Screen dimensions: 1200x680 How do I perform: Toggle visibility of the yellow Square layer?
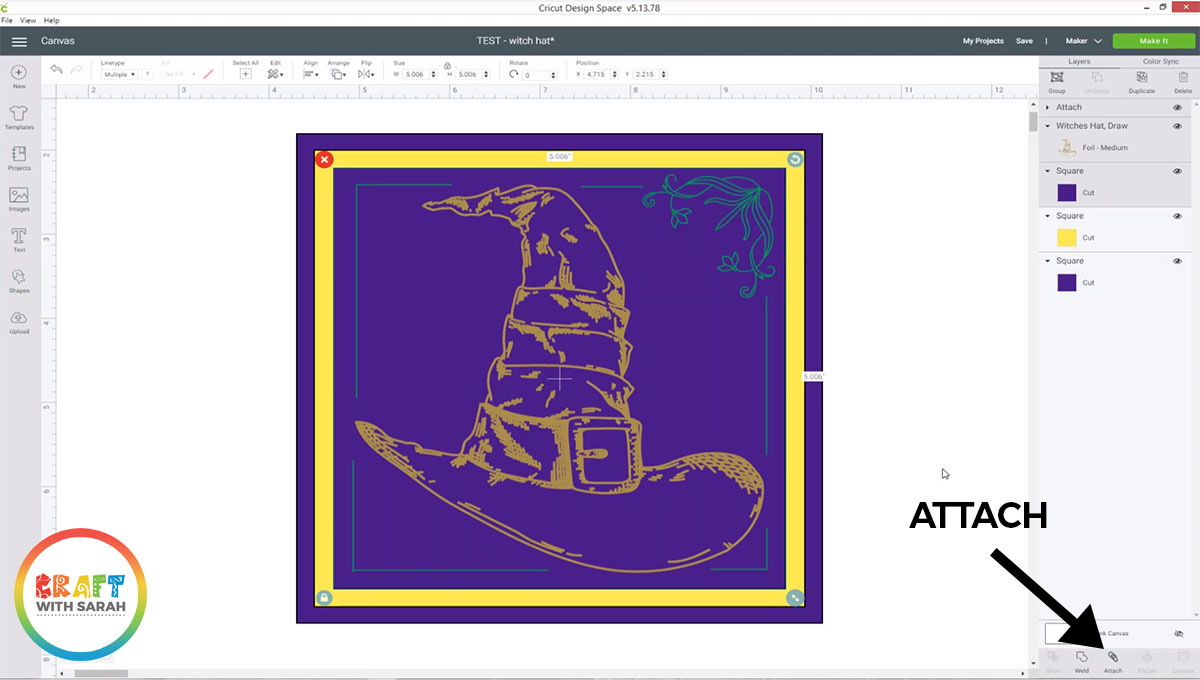(x=1177, y=216)
